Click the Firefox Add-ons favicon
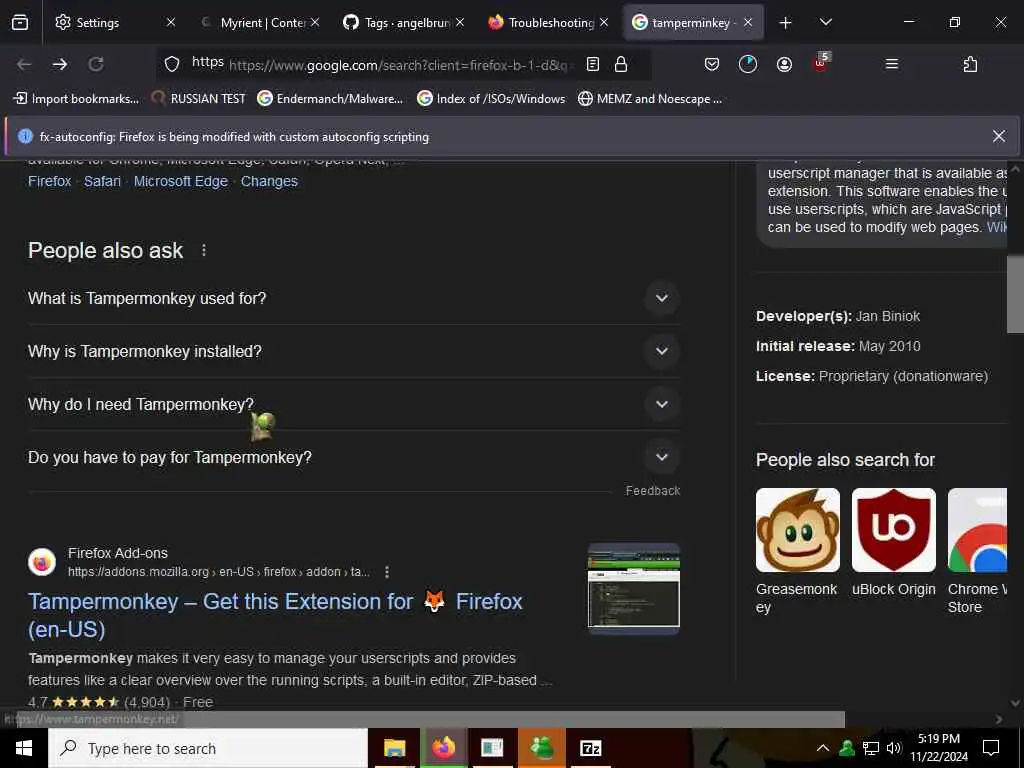This screenshot has width=1024, height=768. pyautogui.click(x=42, y=562)
